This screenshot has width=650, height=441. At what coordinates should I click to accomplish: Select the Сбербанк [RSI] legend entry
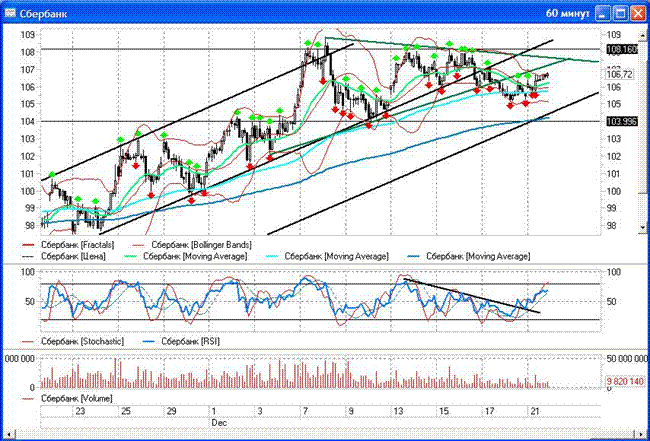(181, 342)
